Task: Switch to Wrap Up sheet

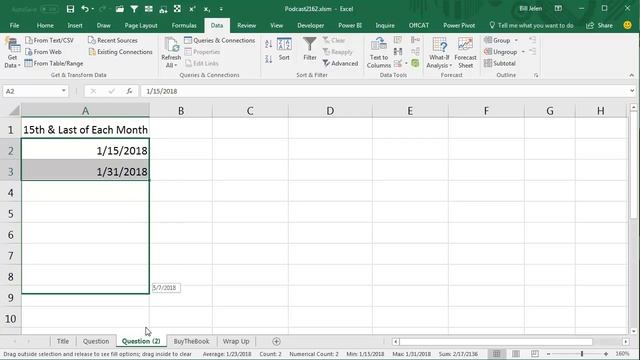Action: [x=236, y=341]
